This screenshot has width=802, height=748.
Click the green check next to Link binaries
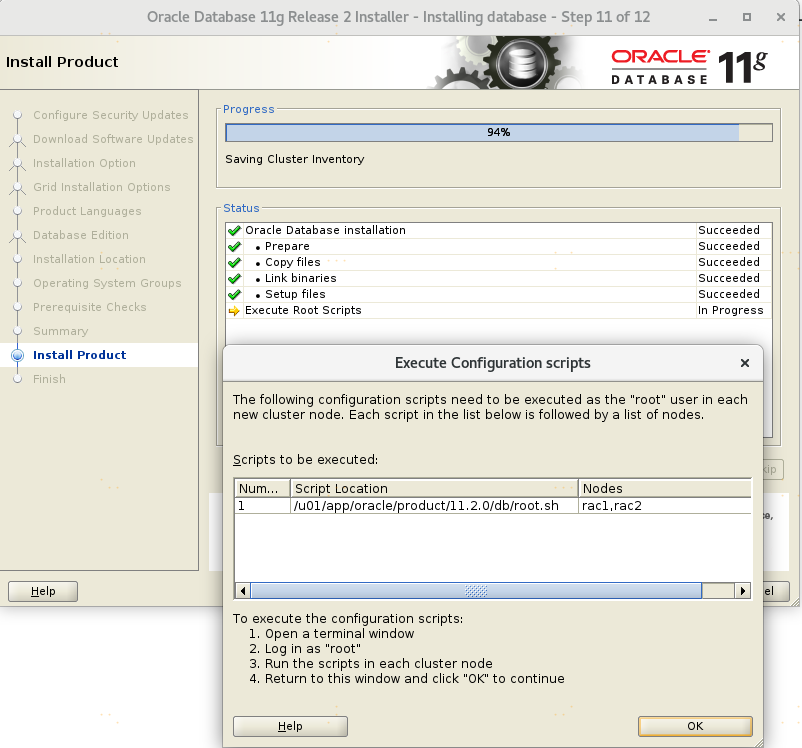point(234,278)
